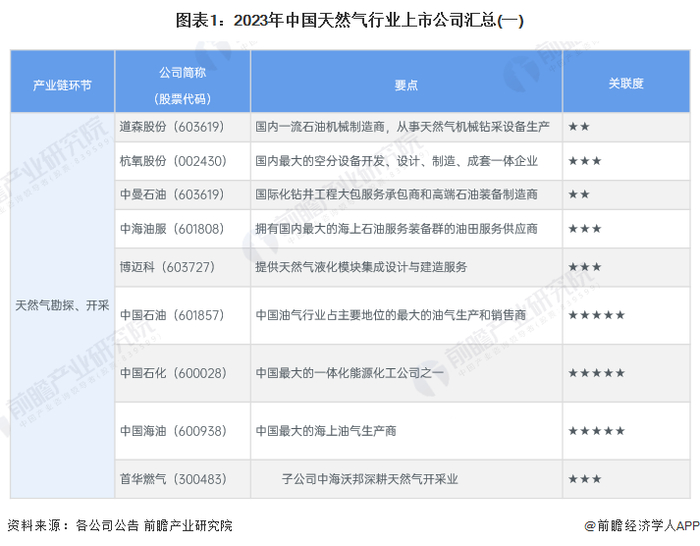Click the five-star rating in 中国石化 row
This screenshot has width=700, height=546.
click(x=596, y=373)
